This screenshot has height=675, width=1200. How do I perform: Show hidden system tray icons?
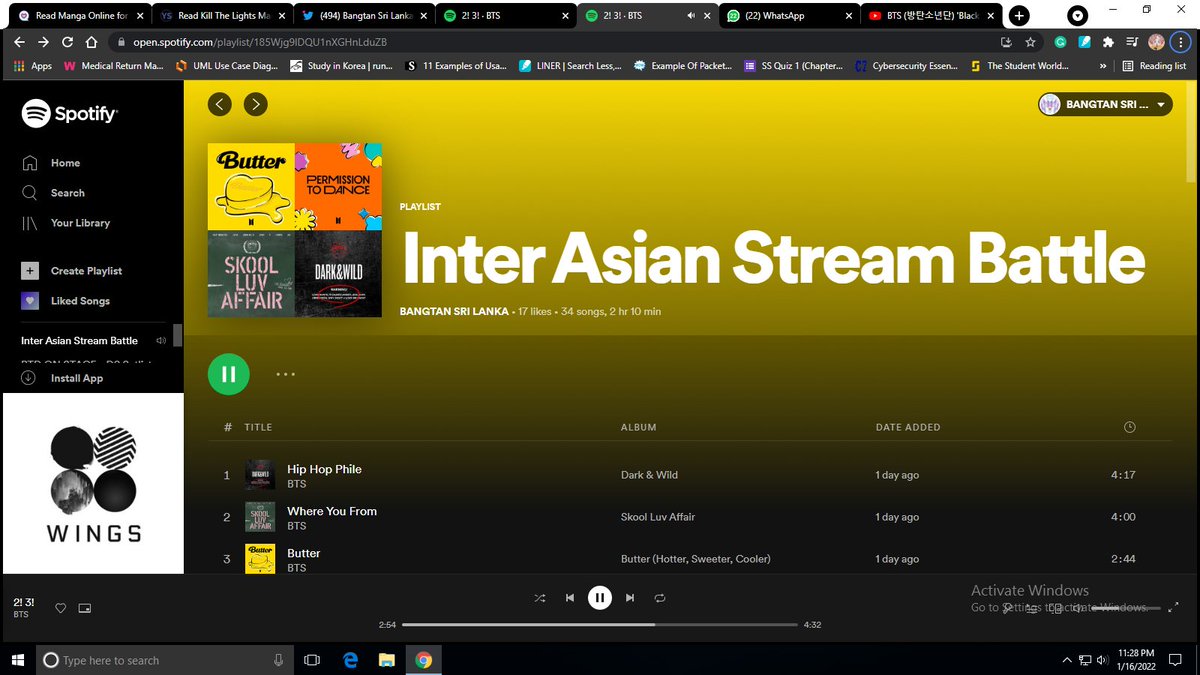coord(1068,660)
